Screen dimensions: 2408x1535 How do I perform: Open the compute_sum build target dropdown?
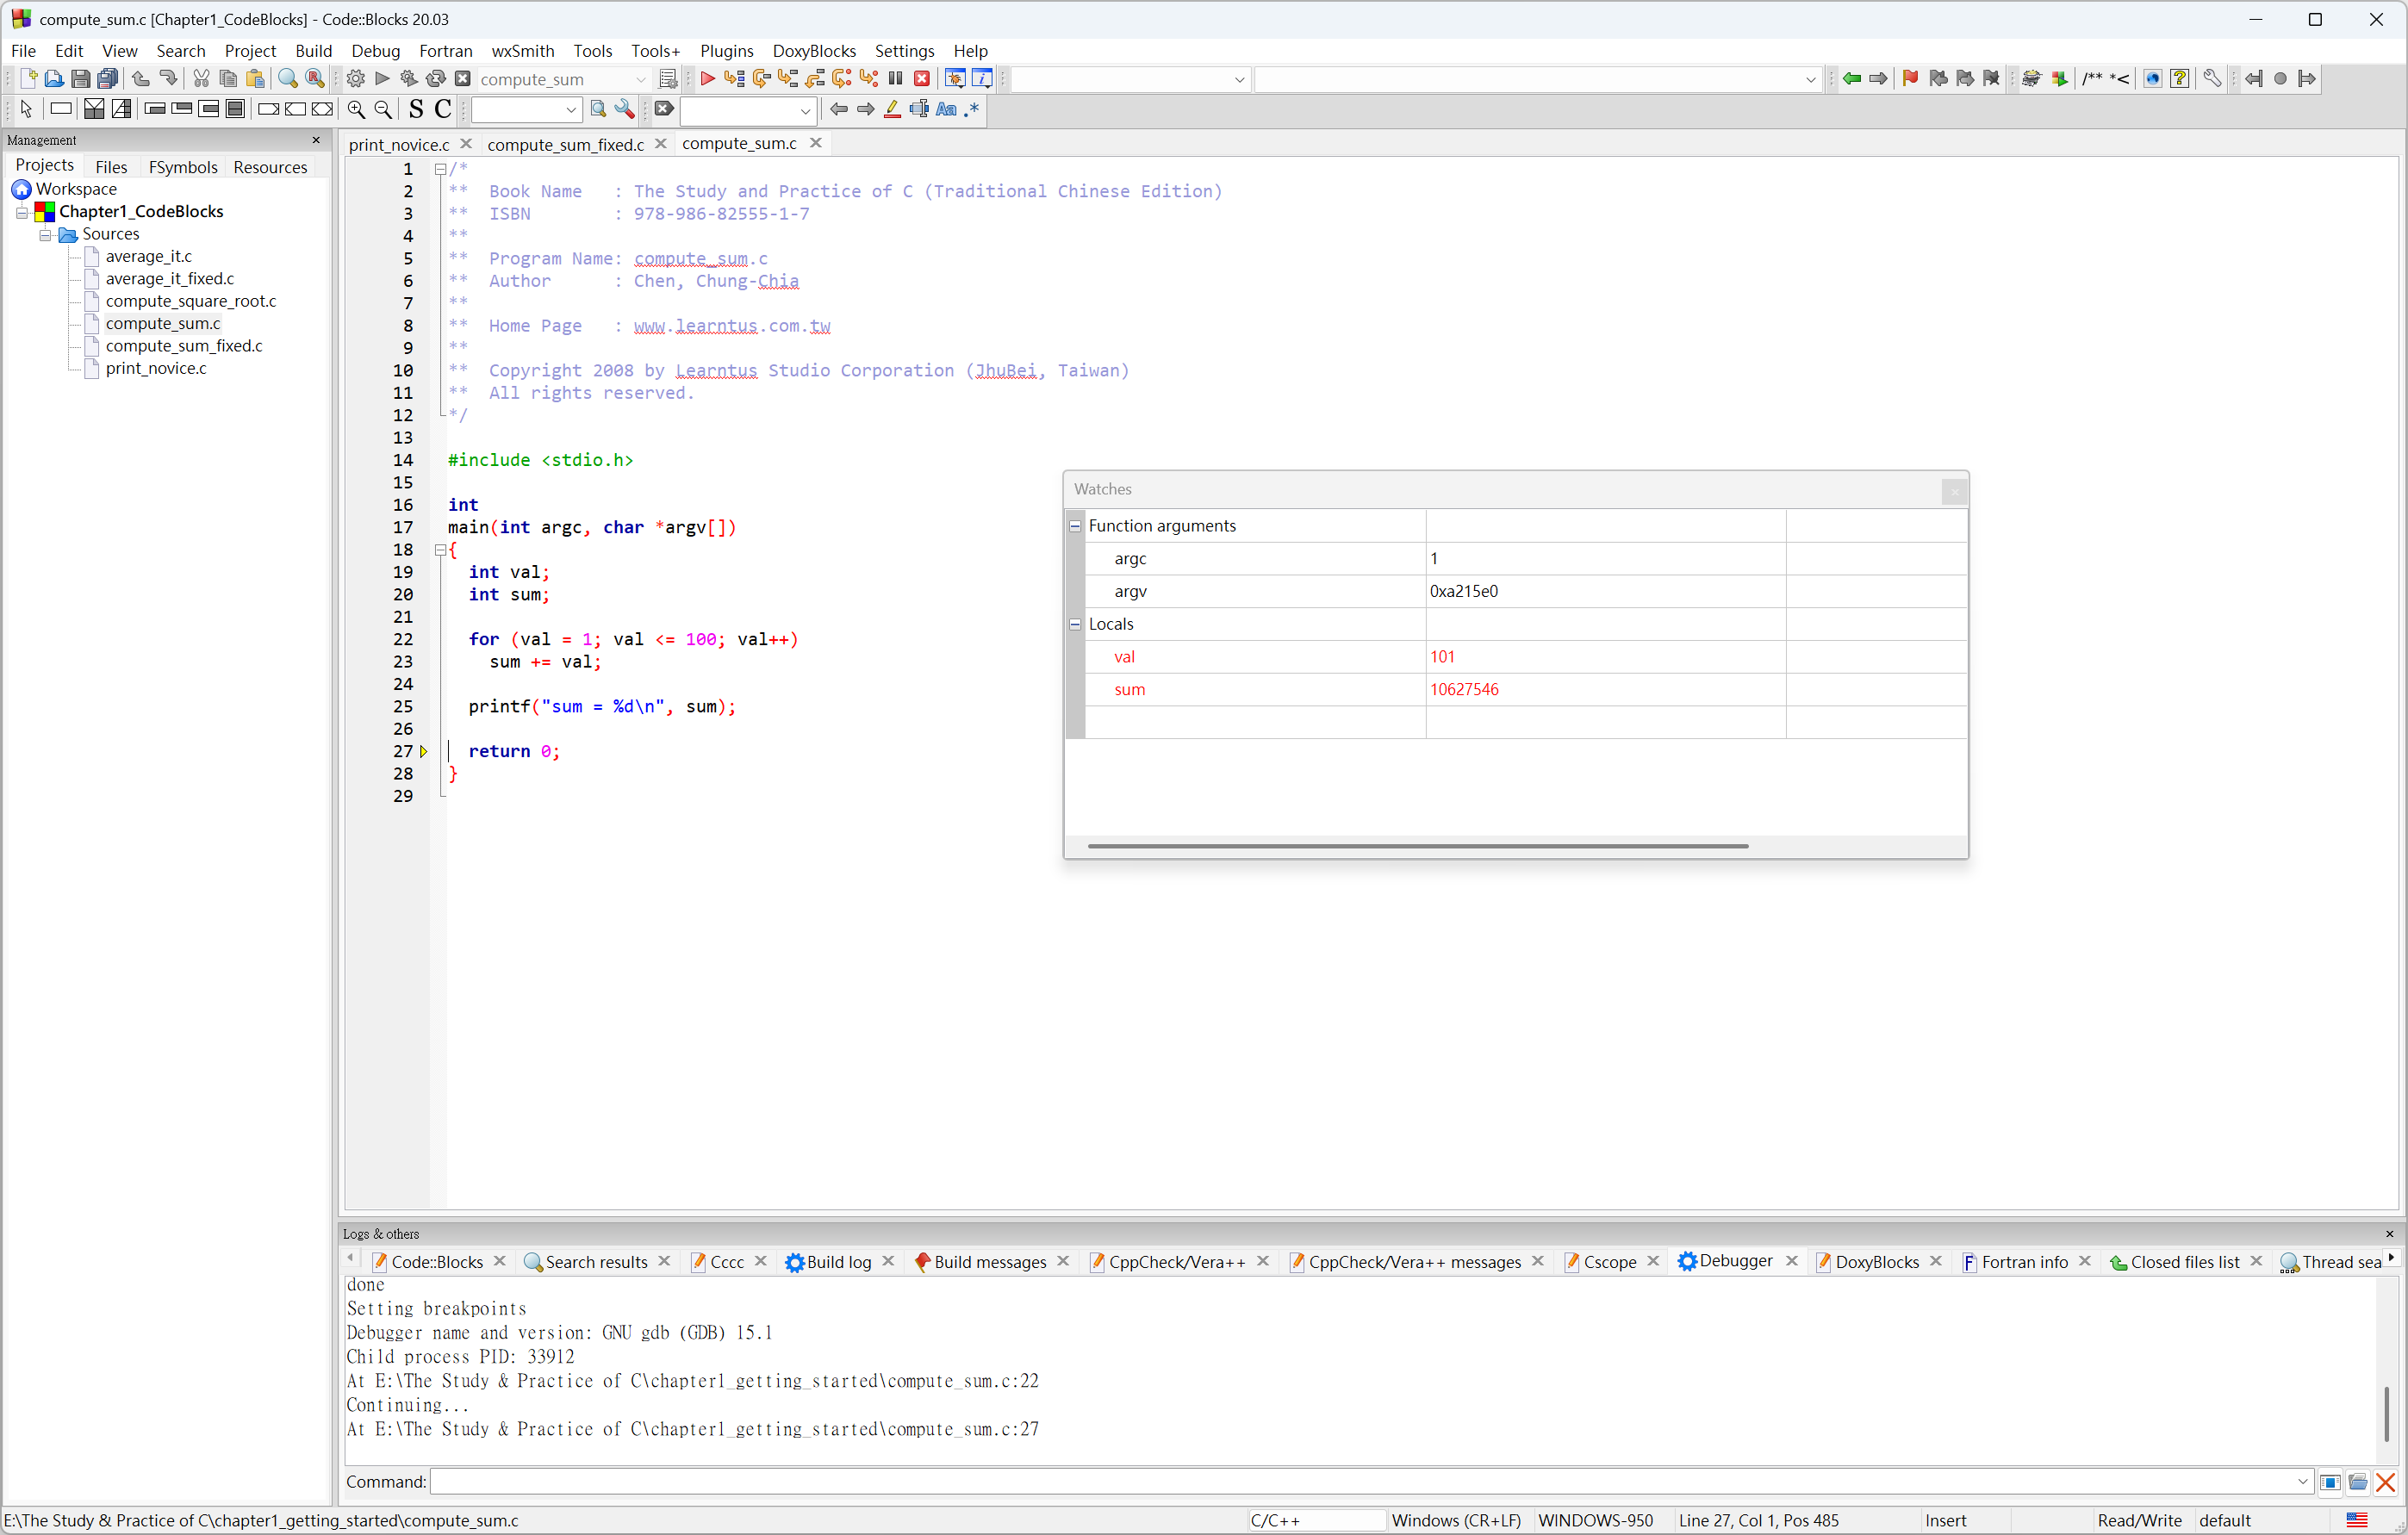(640, 79)
